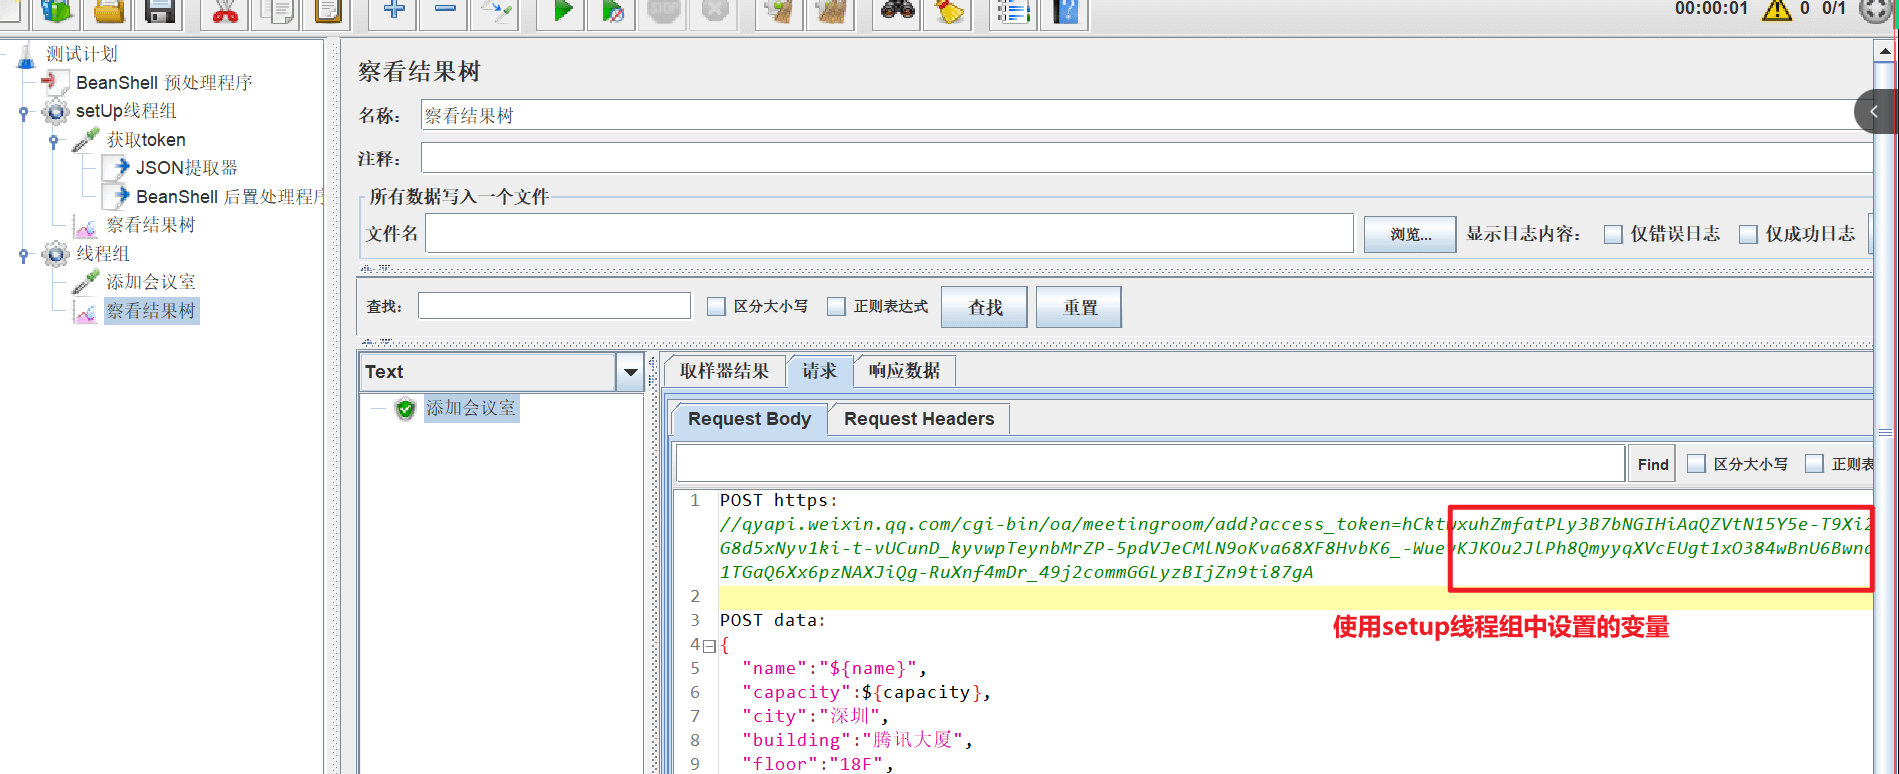Click the blue minus Remove icon
This screenshot has height=774, width=1899.
pyautogui.click(x=445, y=11)
